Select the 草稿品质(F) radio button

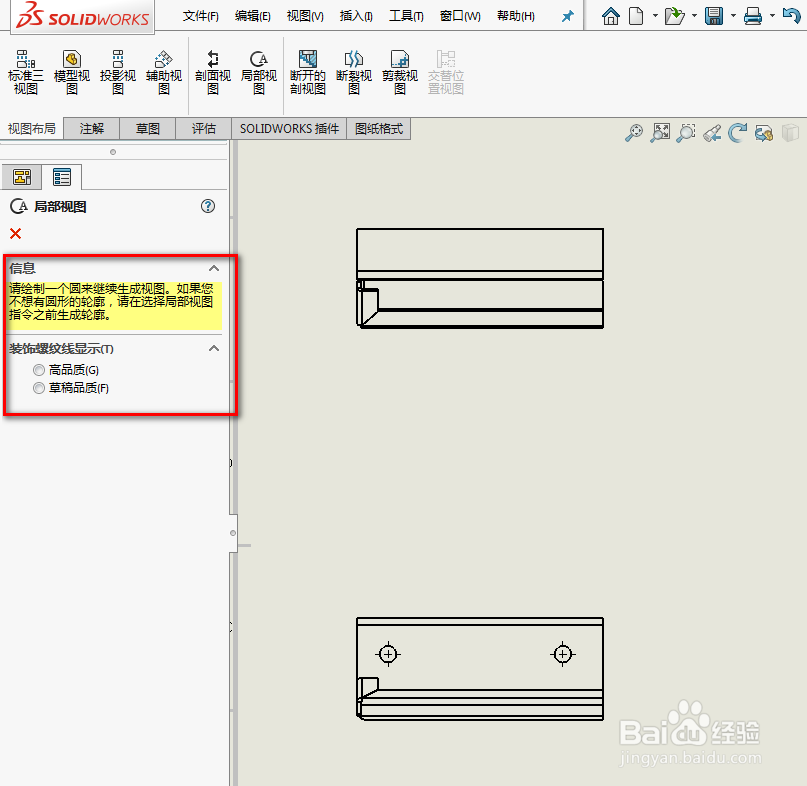coord(39,388)
